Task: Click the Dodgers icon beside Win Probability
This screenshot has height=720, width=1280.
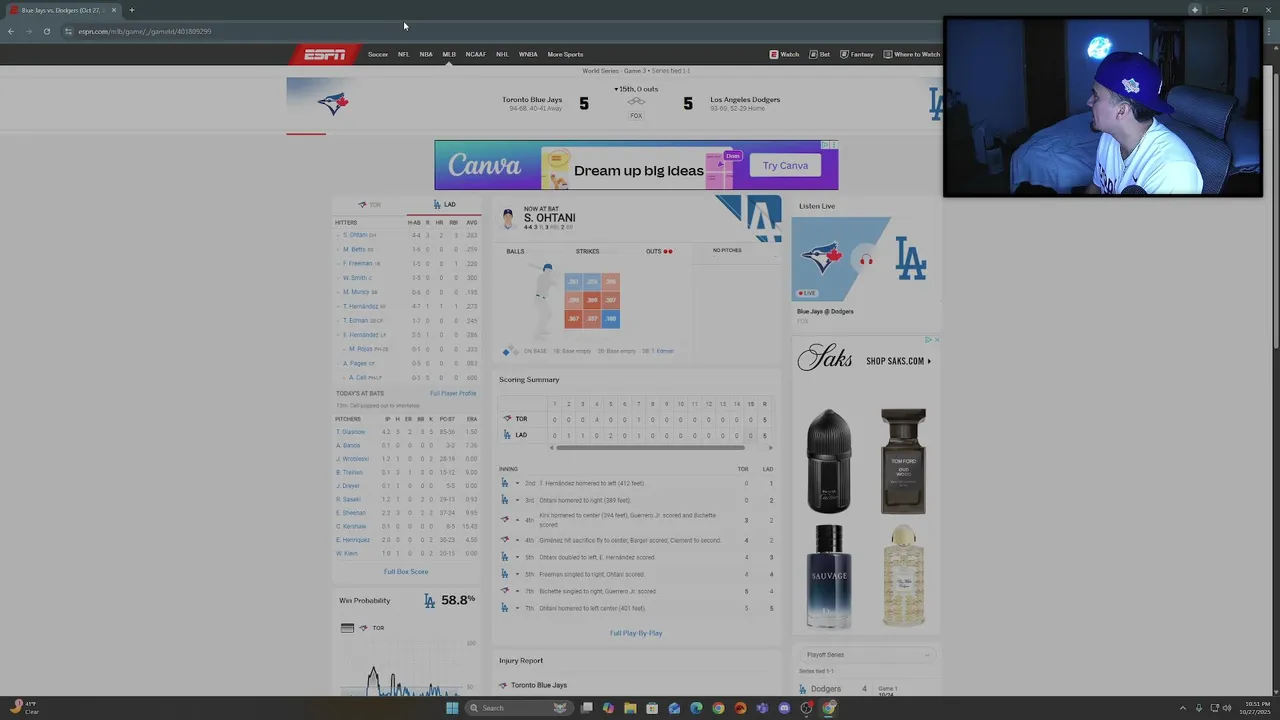Action: click(x=429, y=601)
